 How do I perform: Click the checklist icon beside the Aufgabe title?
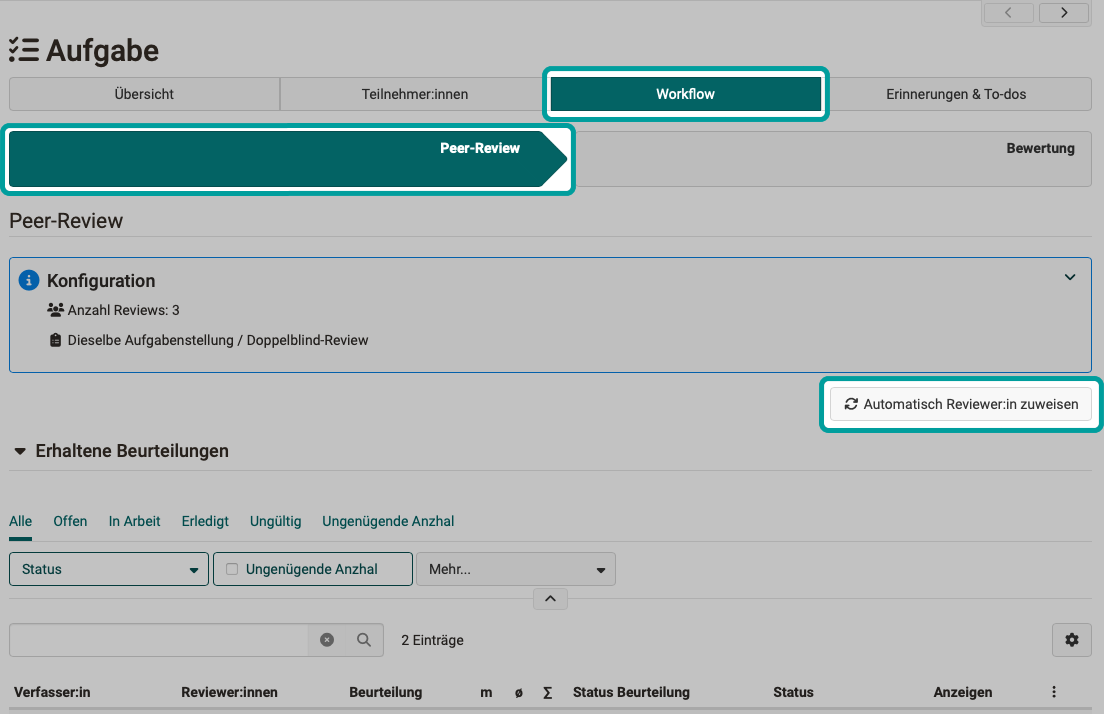point(24,47)
